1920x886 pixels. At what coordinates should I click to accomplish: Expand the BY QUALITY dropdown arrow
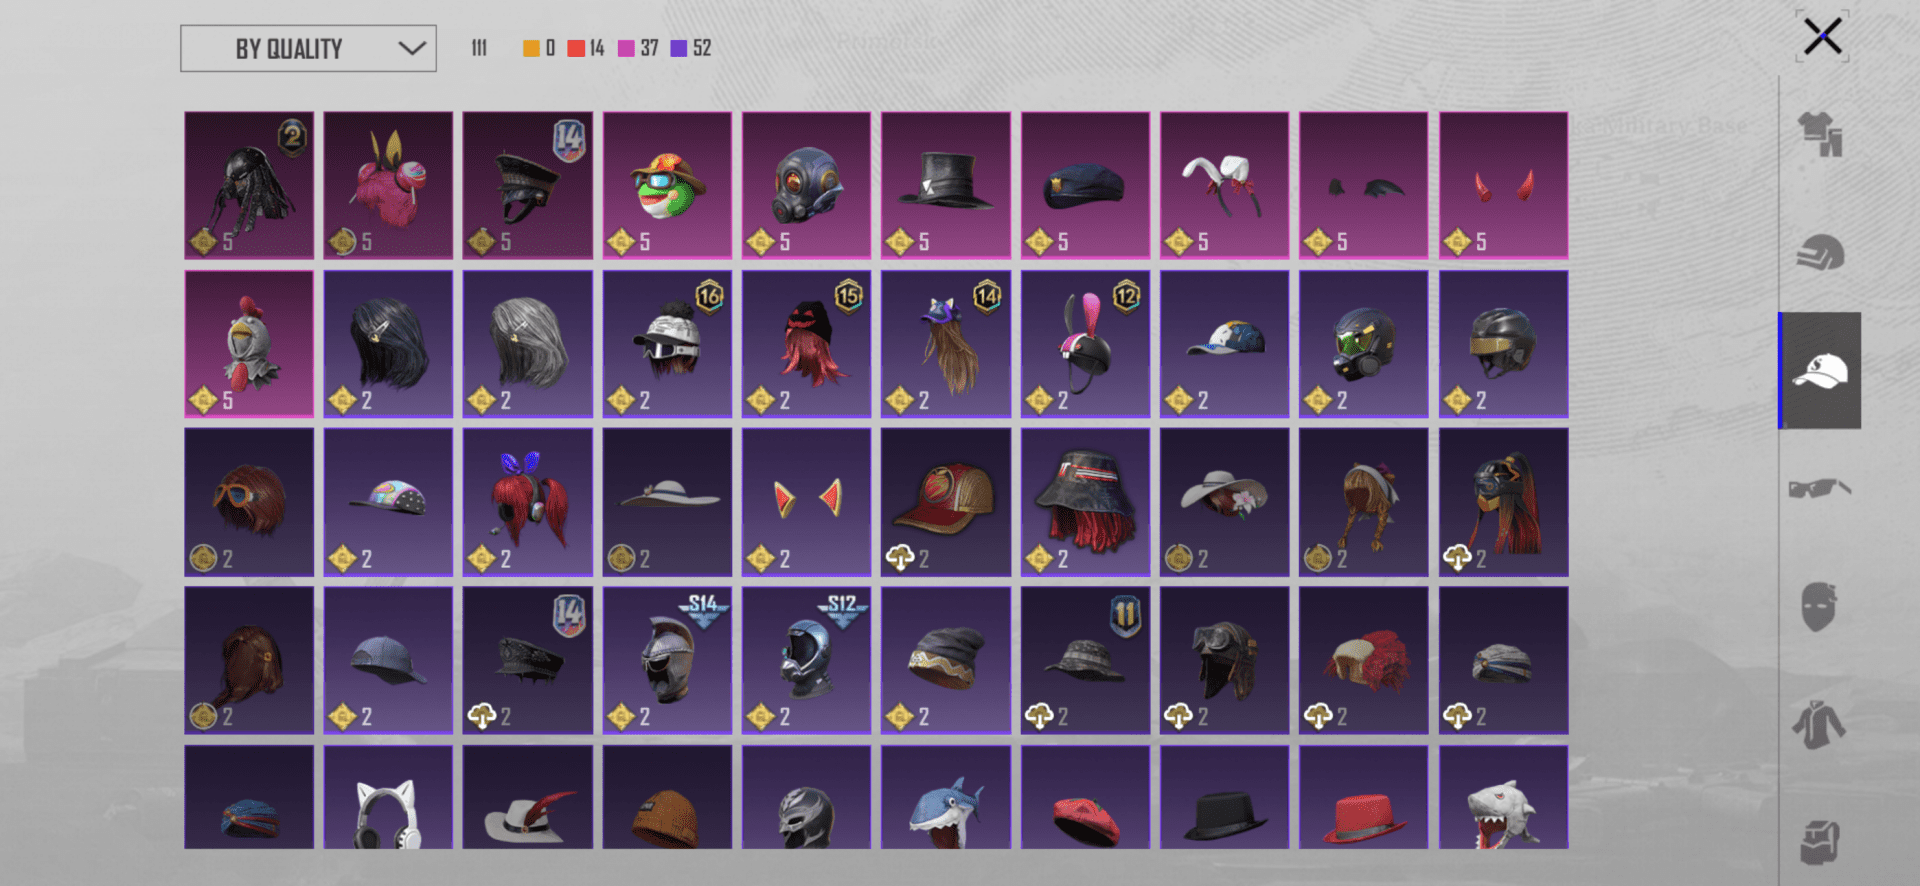click(412, 48)
